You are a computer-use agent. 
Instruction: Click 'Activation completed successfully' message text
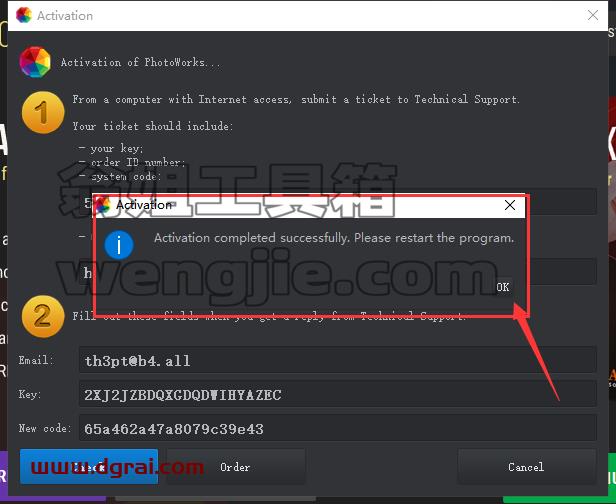click(x=334, y=238)
